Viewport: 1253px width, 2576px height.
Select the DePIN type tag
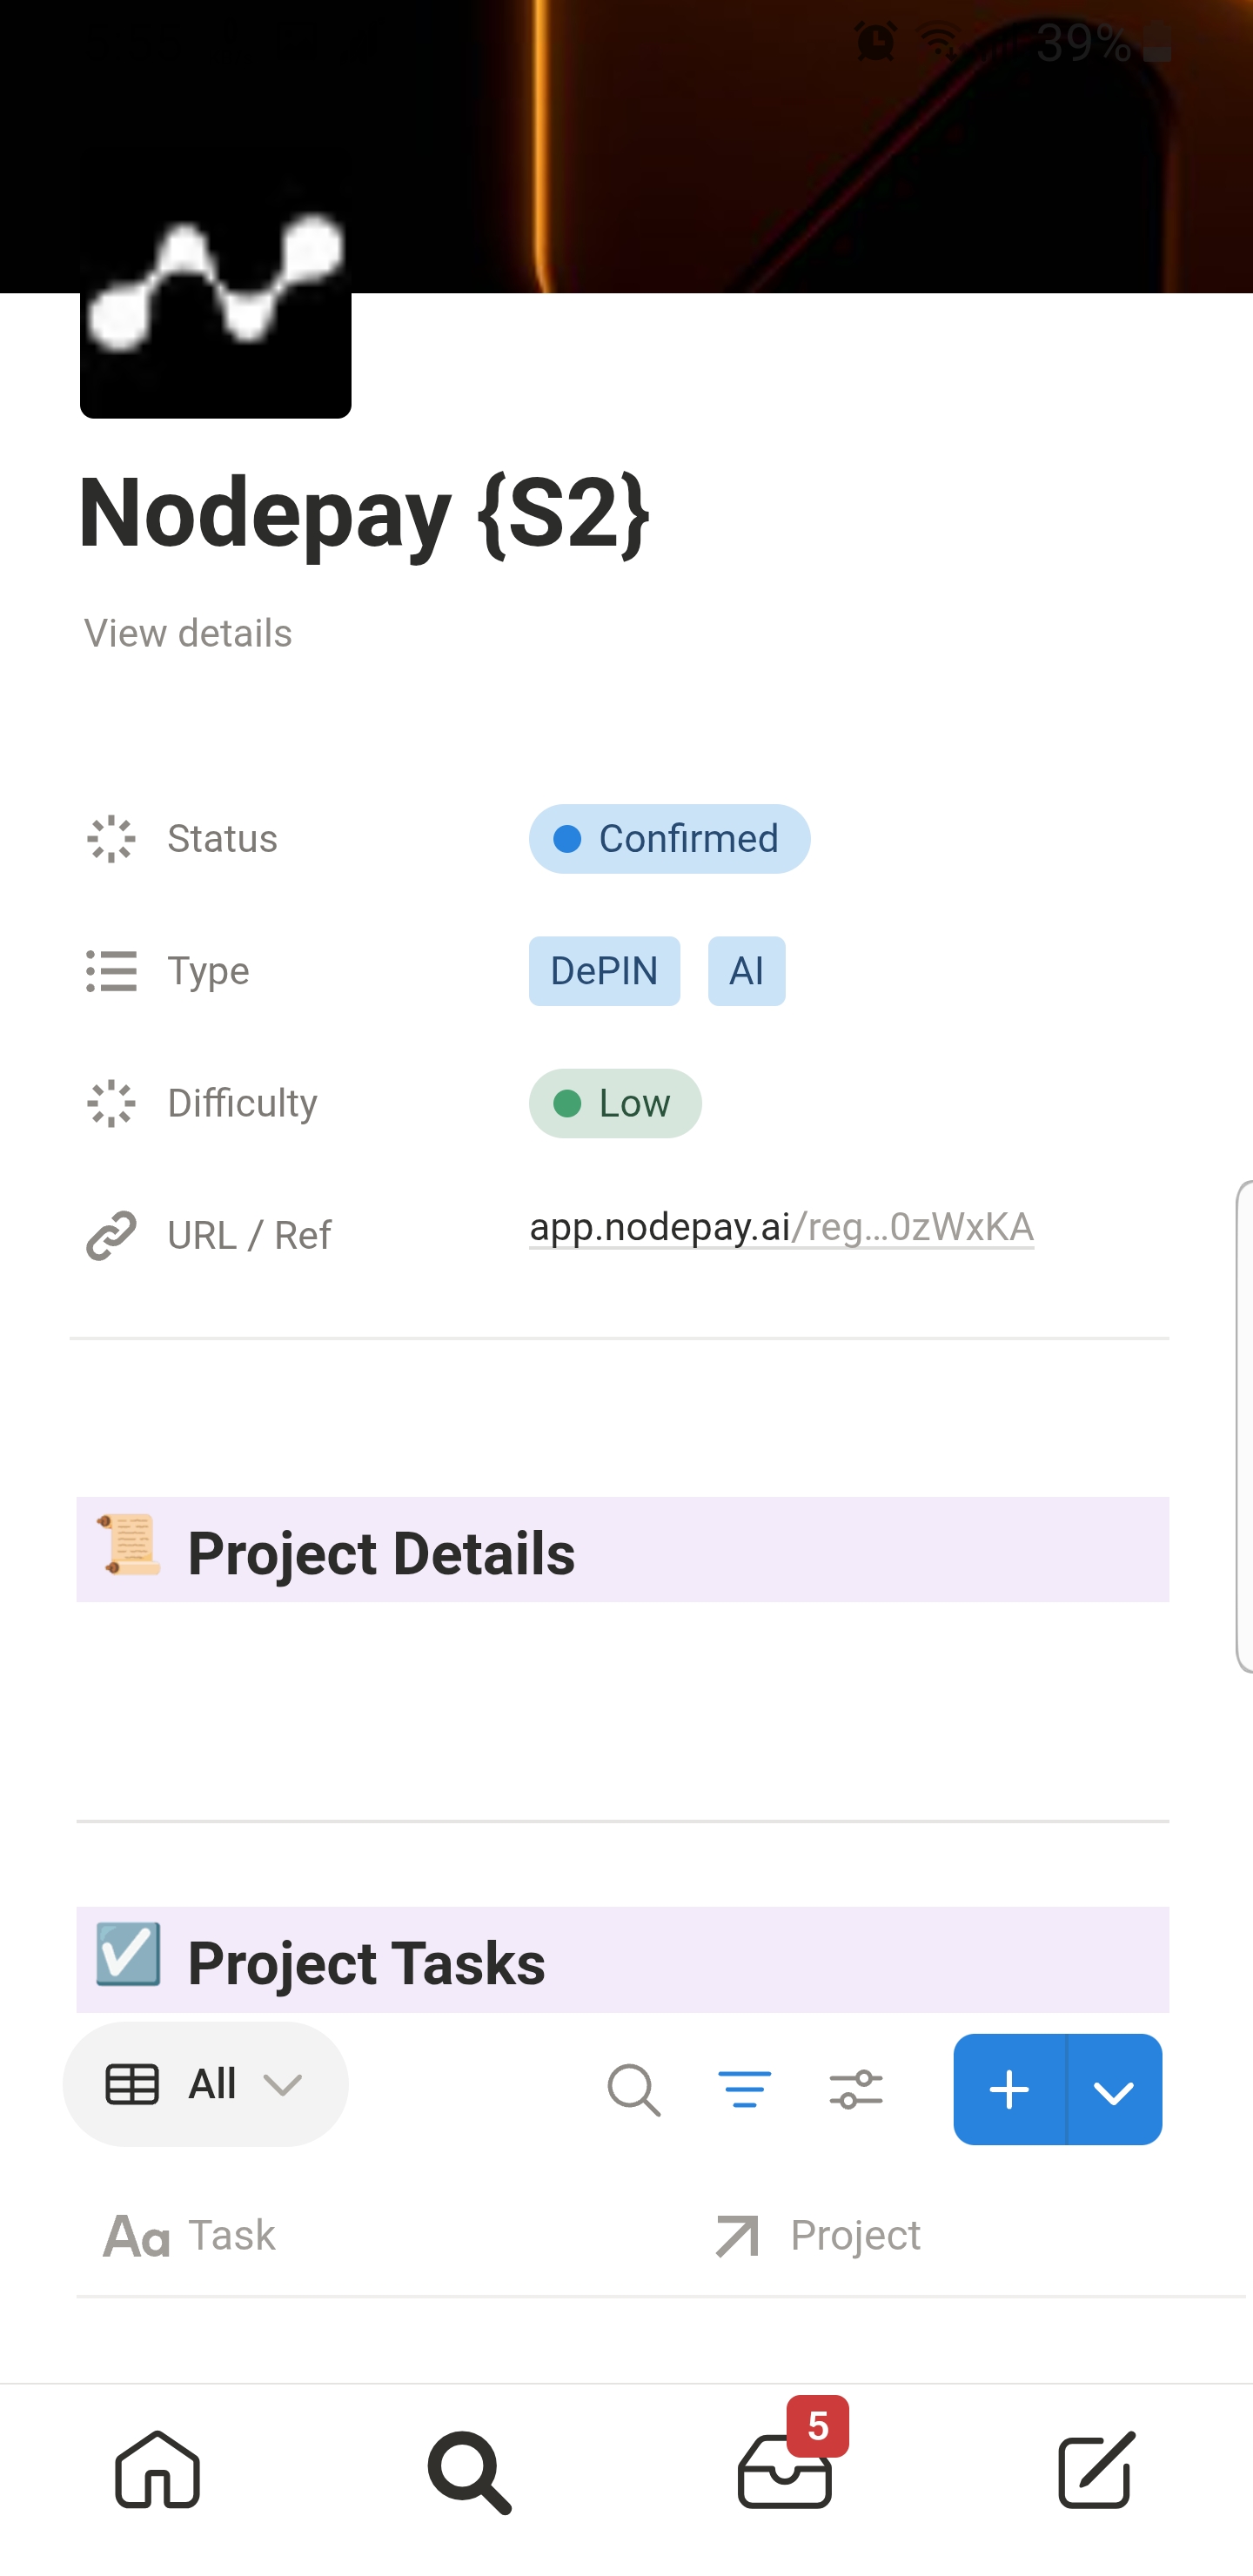click(604, 971)
